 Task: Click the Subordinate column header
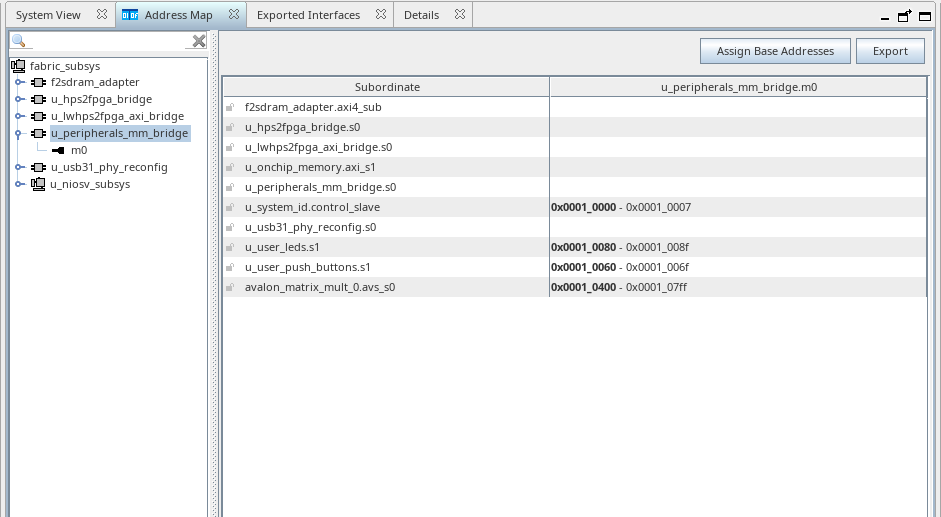point(387,87)
